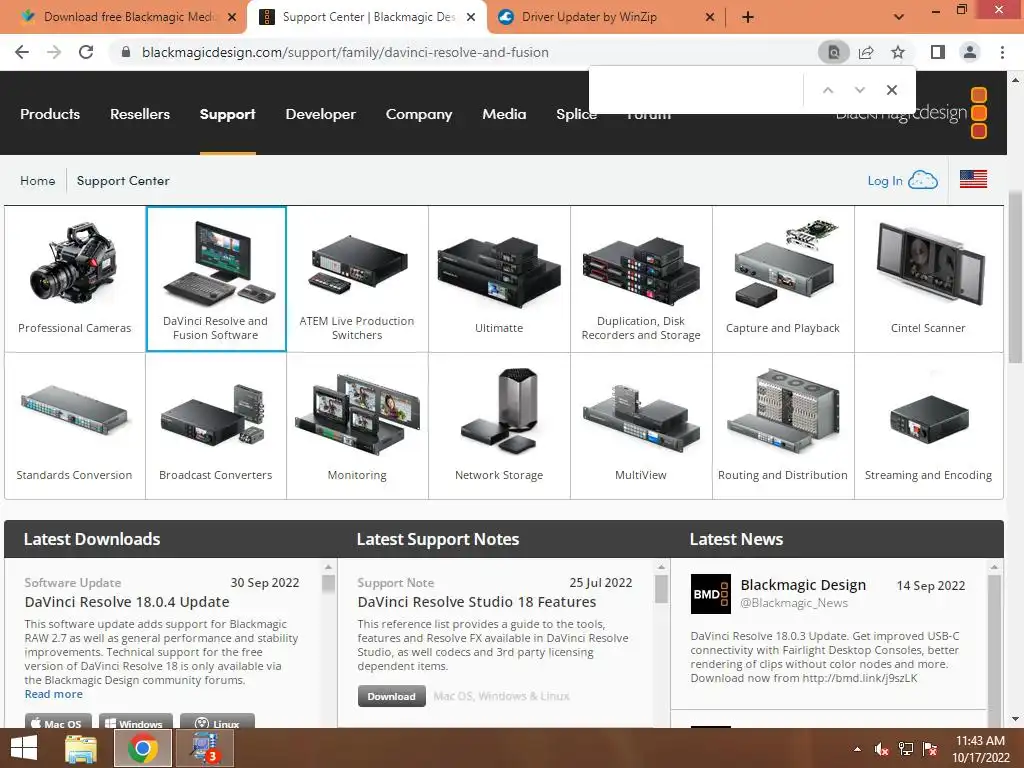
Task: Select the Ultimatte category
Action: 499,279
